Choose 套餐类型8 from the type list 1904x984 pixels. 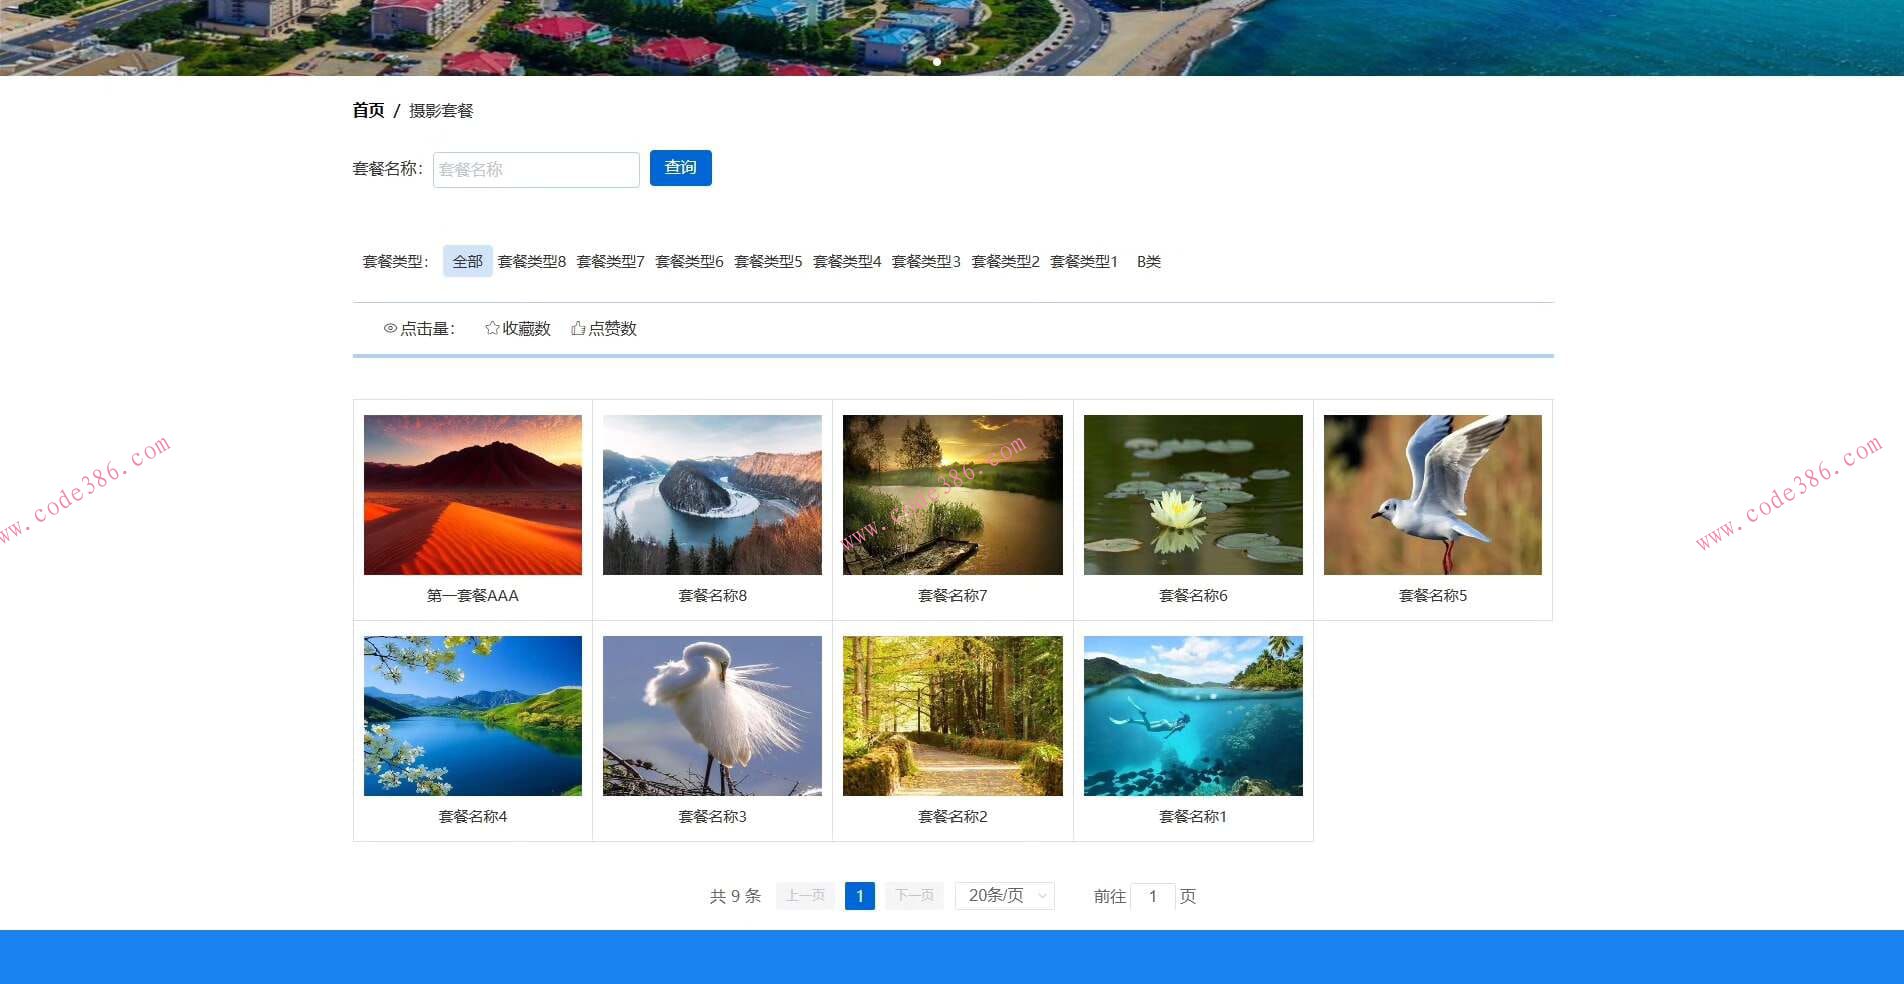tap(532, 261)
